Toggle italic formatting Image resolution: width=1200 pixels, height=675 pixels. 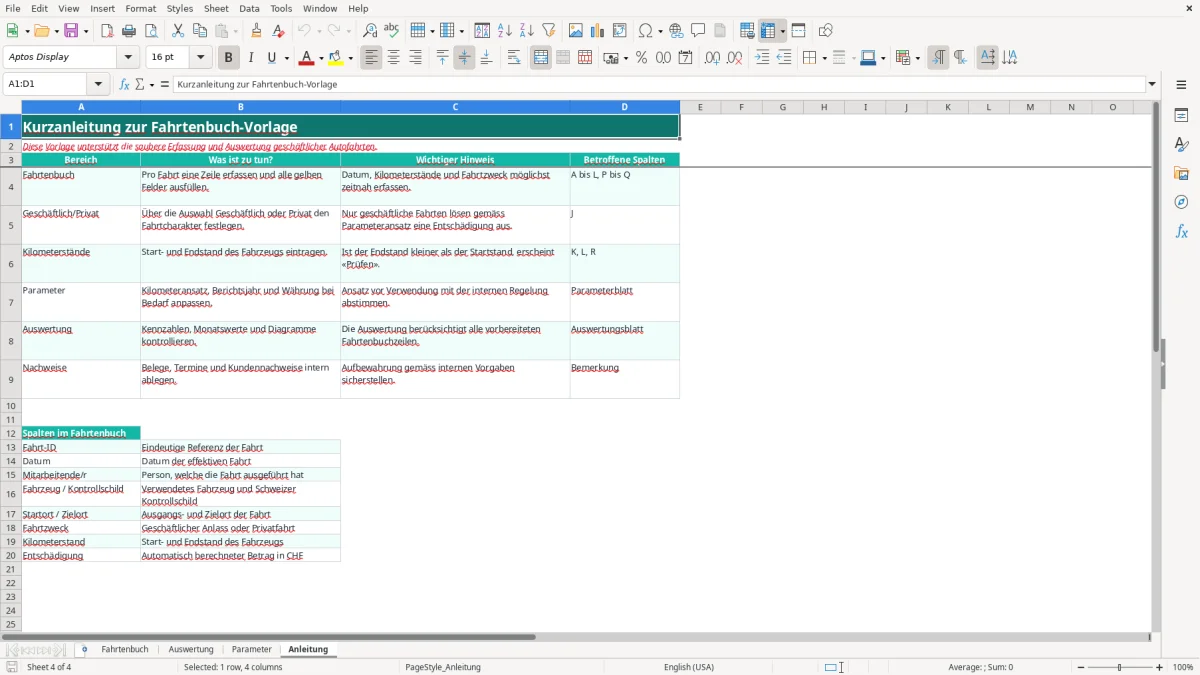click(251, 58)
